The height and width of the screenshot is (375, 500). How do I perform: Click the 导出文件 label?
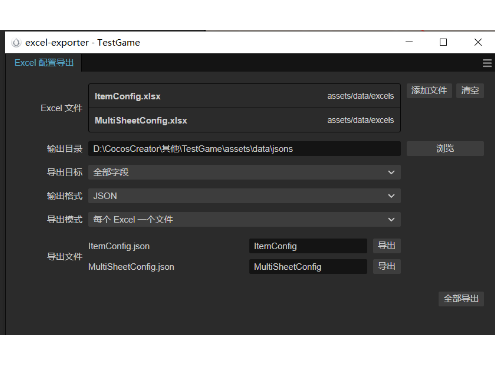click(x=64, y=256)
